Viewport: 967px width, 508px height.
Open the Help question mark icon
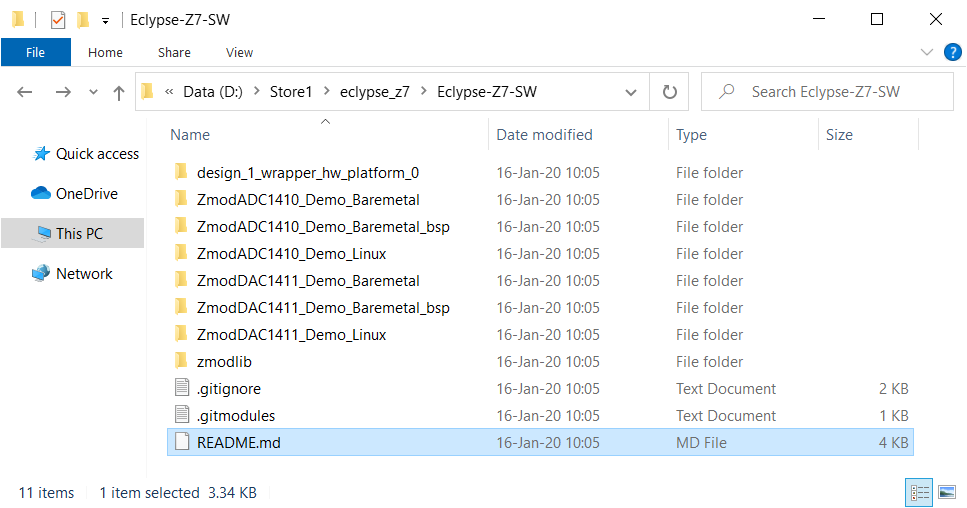coord(952,52)
